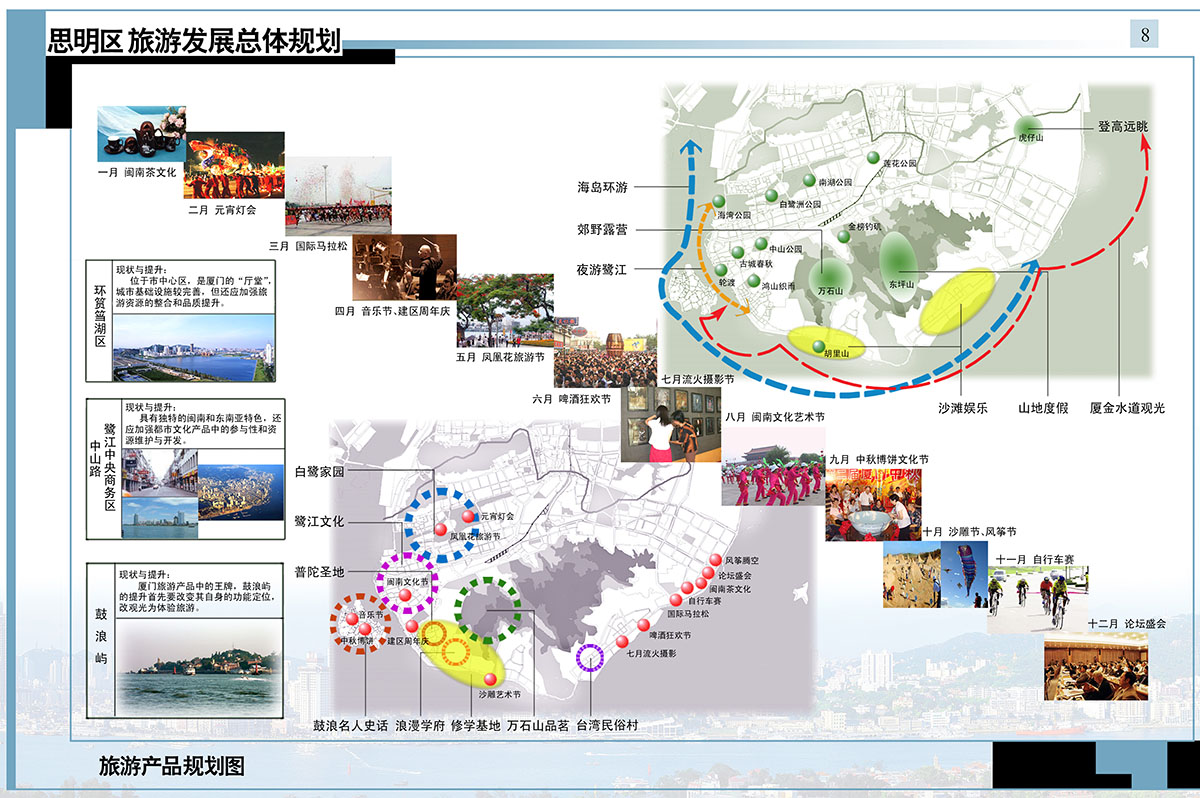
Task: Select the 沙雕艺术节 red marker
Action: [x=490, y=678]
